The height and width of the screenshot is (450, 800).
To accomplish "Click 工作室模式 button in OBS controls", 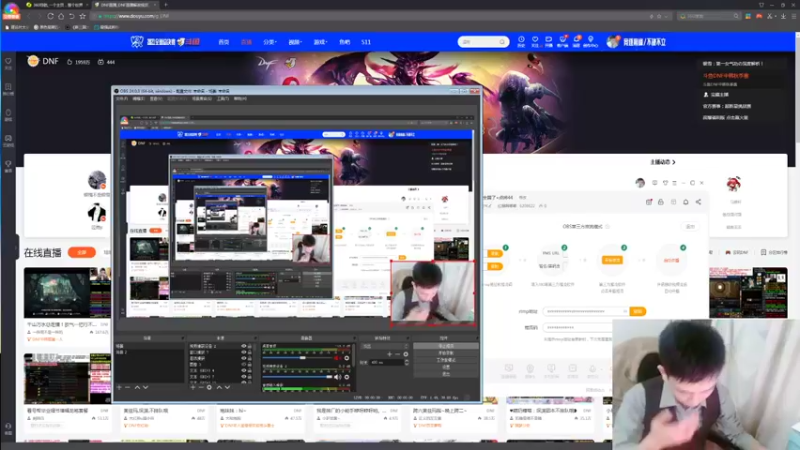I will click(446, 360).
